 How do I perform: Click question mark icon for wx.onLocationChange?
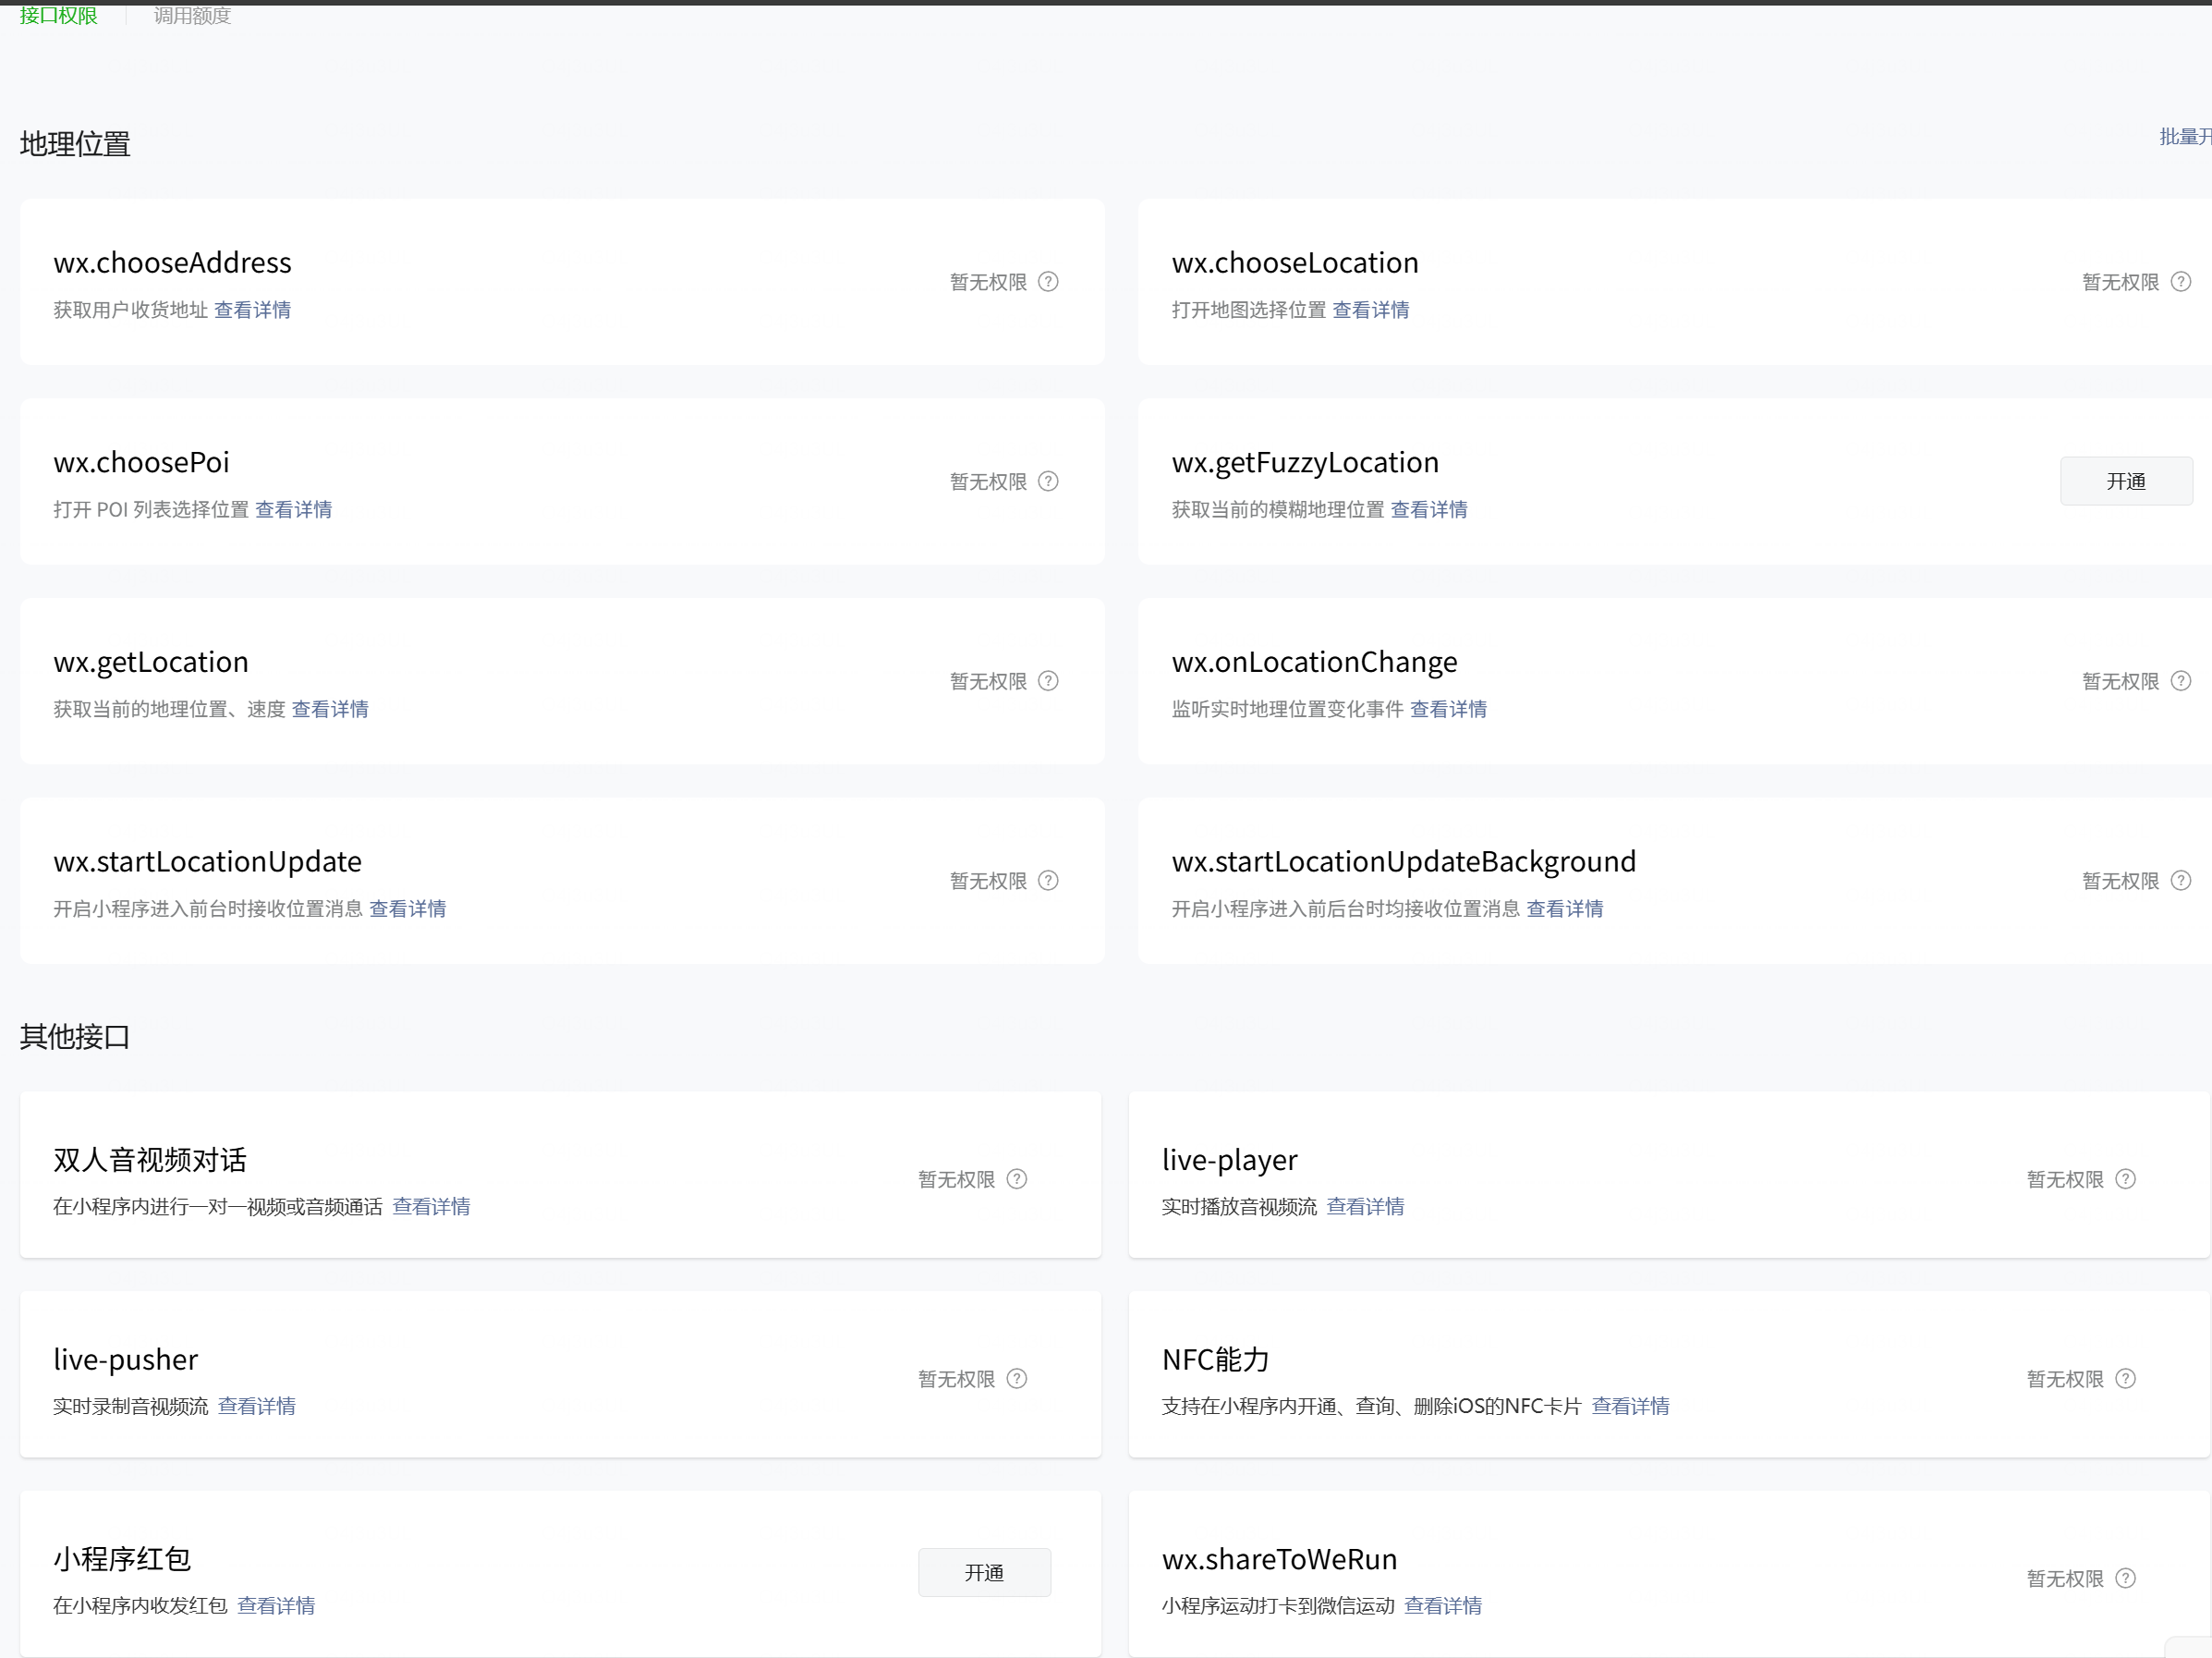[x=2181, y=681]
